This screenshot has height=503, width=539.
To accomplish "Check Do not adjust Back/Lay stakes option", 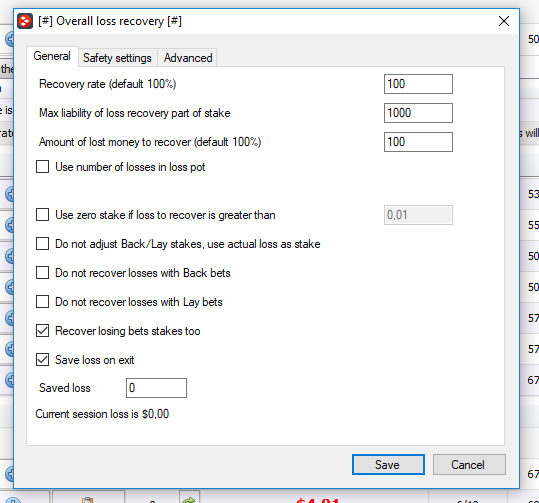I will [43, 244].
